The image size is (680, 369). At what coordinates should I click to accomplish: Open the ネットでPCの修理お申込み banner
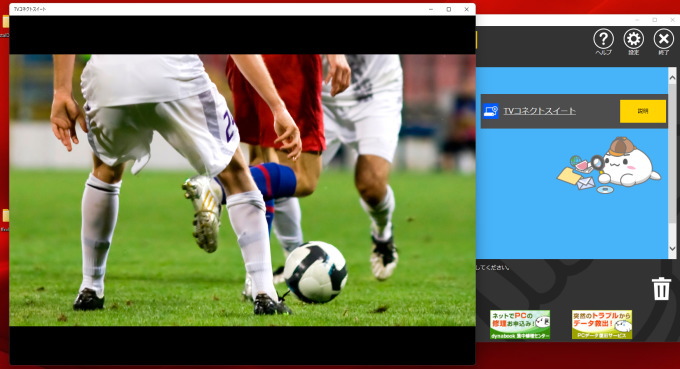click(520, 324)
